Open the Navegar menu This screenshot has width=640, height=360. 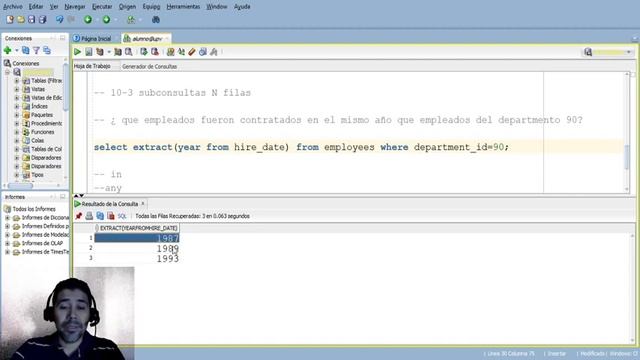(75, 7)
